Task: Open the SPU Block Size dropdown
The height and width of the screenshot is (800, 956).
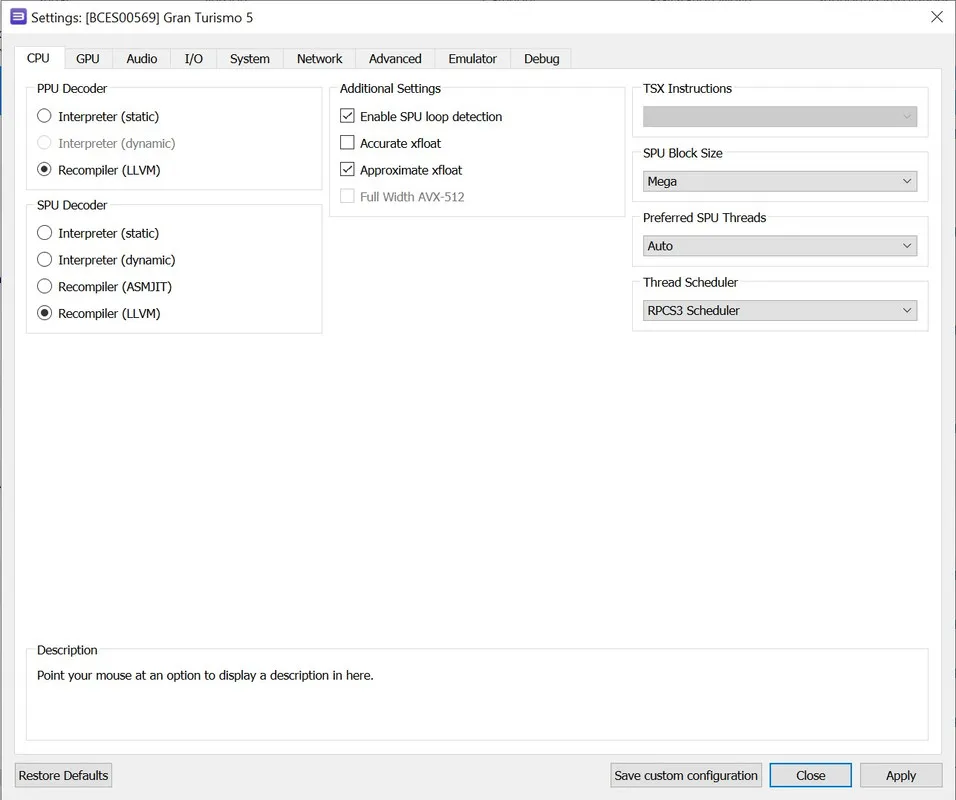Action: point(780,181)
